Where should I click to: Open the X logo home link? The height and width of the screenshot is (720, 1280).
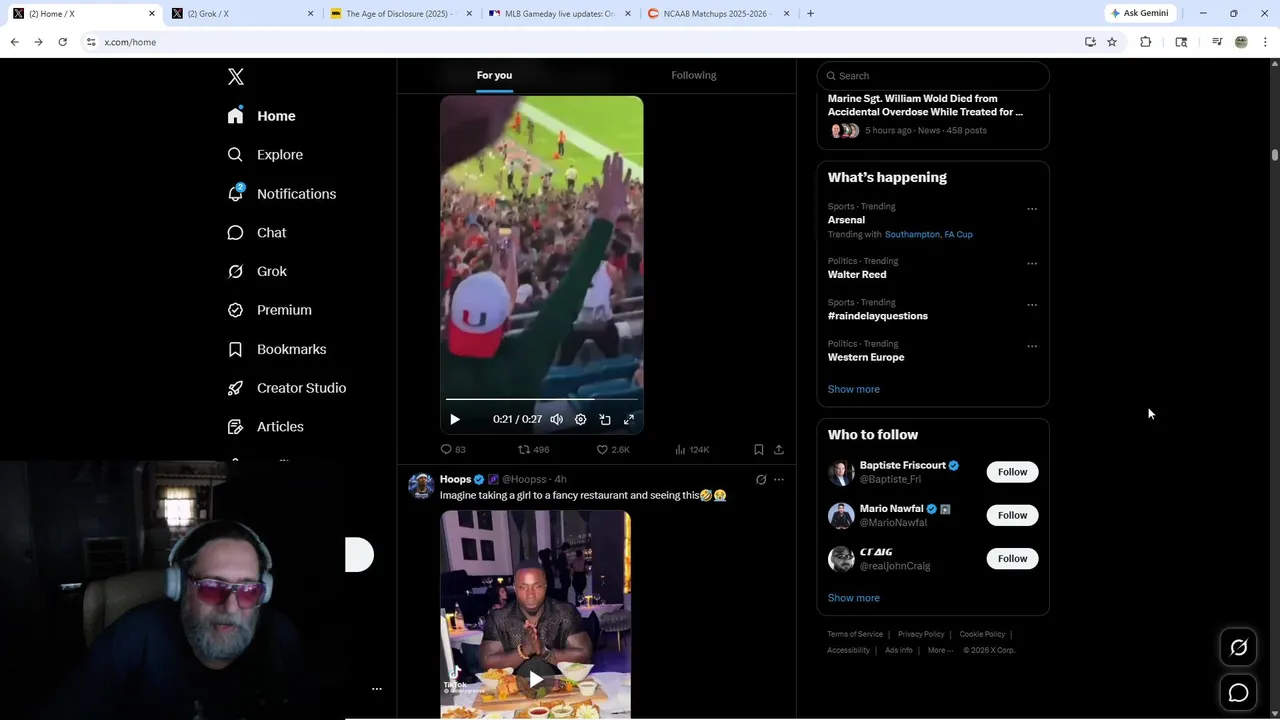[x=236, y=77]
